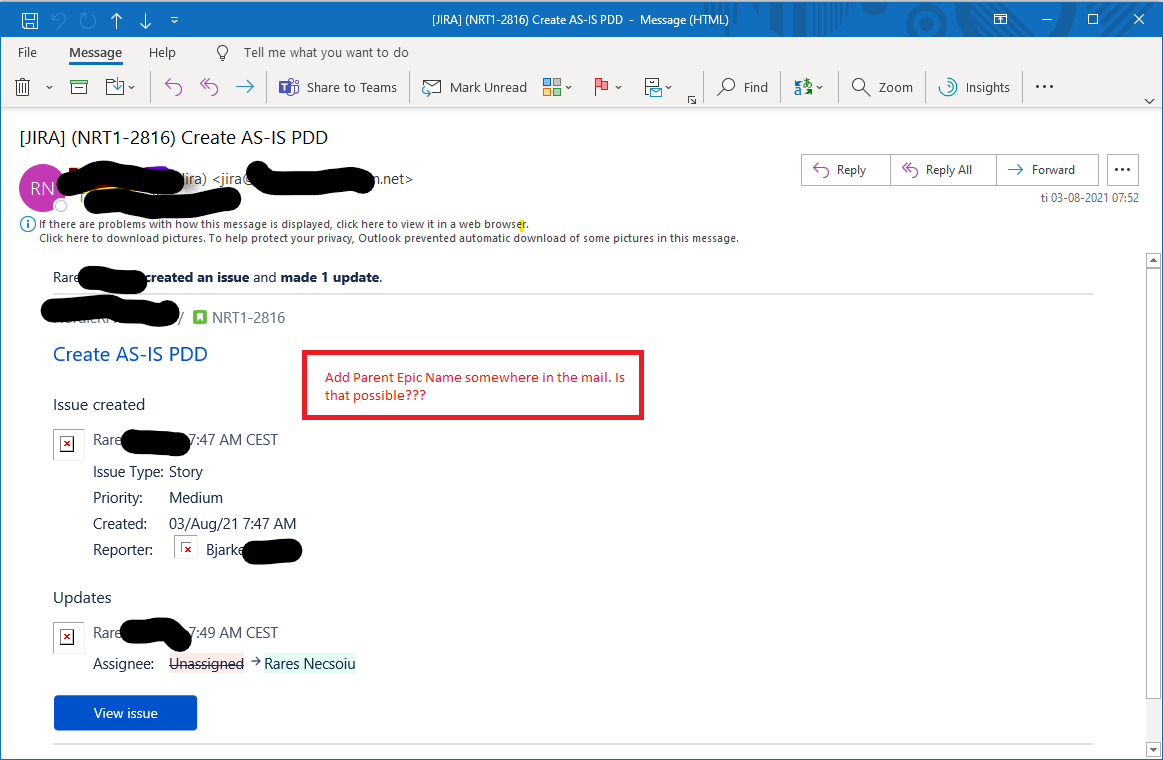Click Find in the ribbon

pyautogui.click(x=742, y=87)
